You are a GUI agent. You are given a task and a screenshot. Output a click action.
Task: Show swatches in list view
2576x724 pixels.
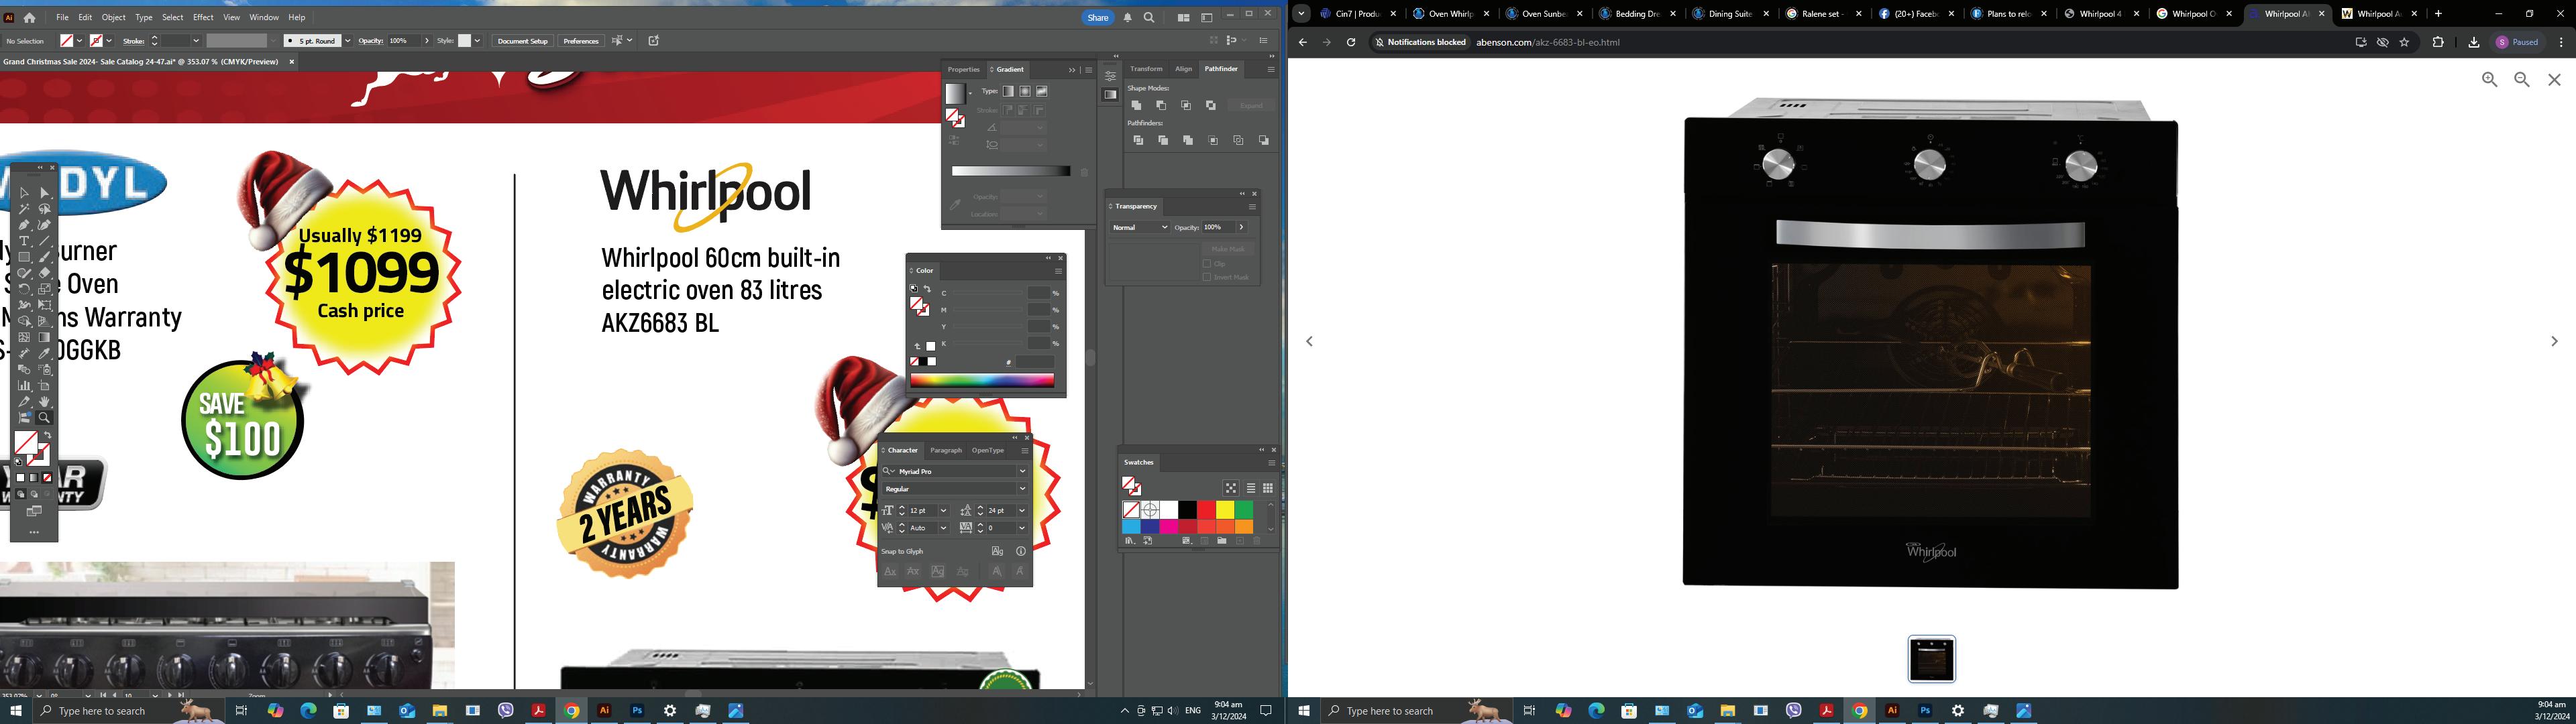click(x=1250, y=488)
